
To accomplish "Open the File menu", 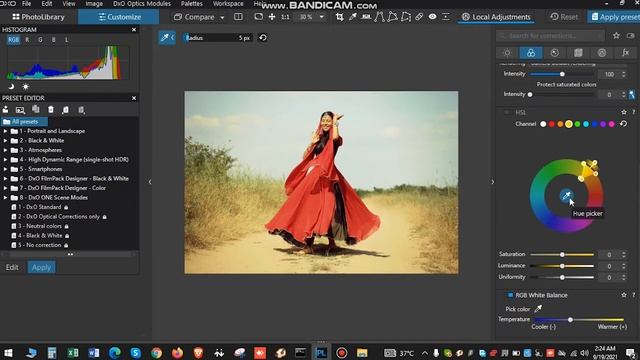I will (27, 4).
